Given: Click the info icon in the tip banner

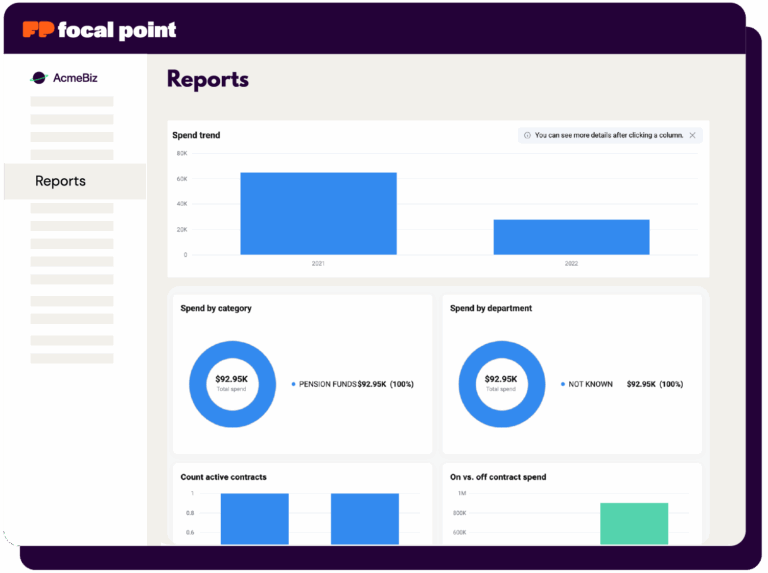Looking at the screenshot, I should (x=527, y=135).
